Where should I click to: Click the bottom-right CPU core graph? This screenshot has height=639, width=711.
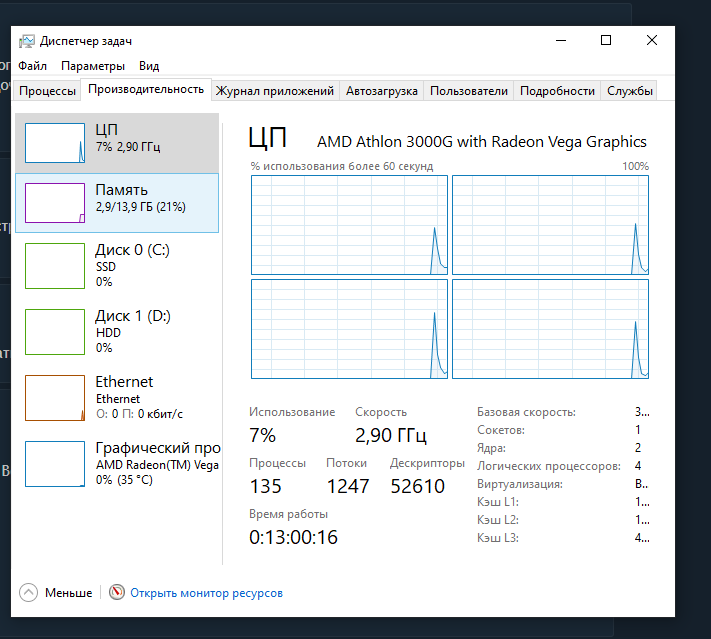tap(550, 329)
